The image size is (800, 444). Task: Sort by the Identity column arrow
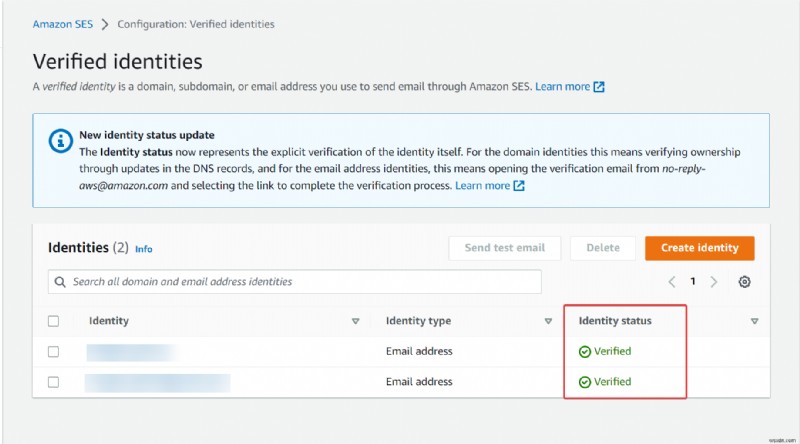(x=356, y=321)
